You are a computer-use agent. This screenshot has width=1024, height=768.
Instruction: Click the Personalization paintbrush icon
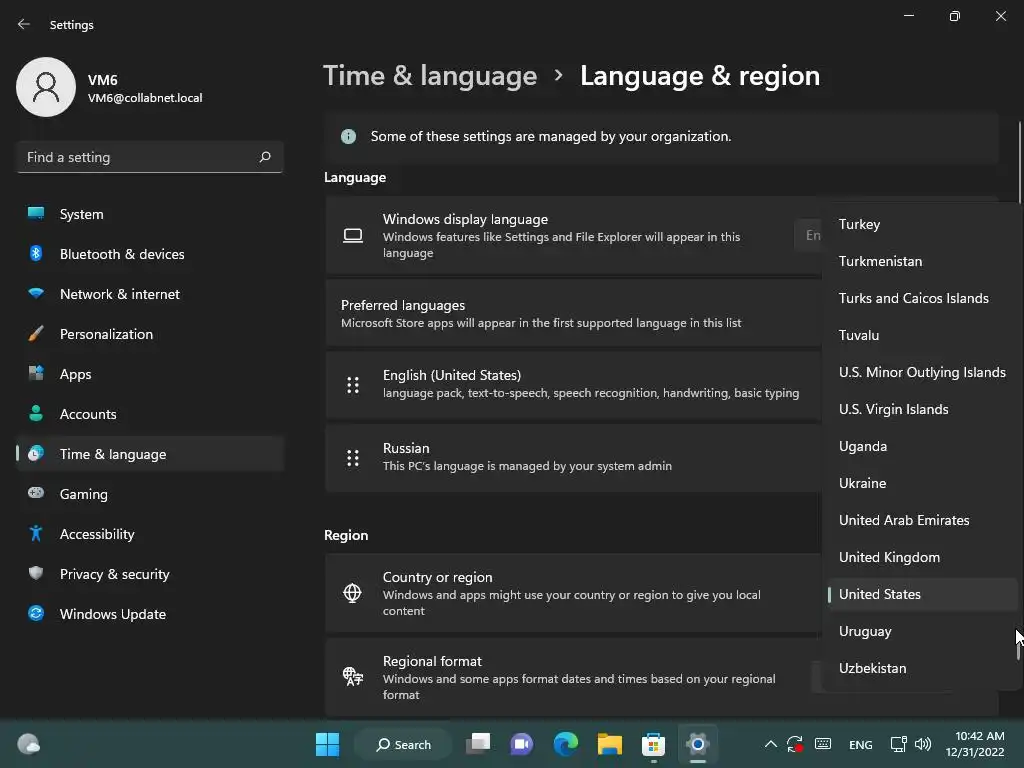coord(36,334)
